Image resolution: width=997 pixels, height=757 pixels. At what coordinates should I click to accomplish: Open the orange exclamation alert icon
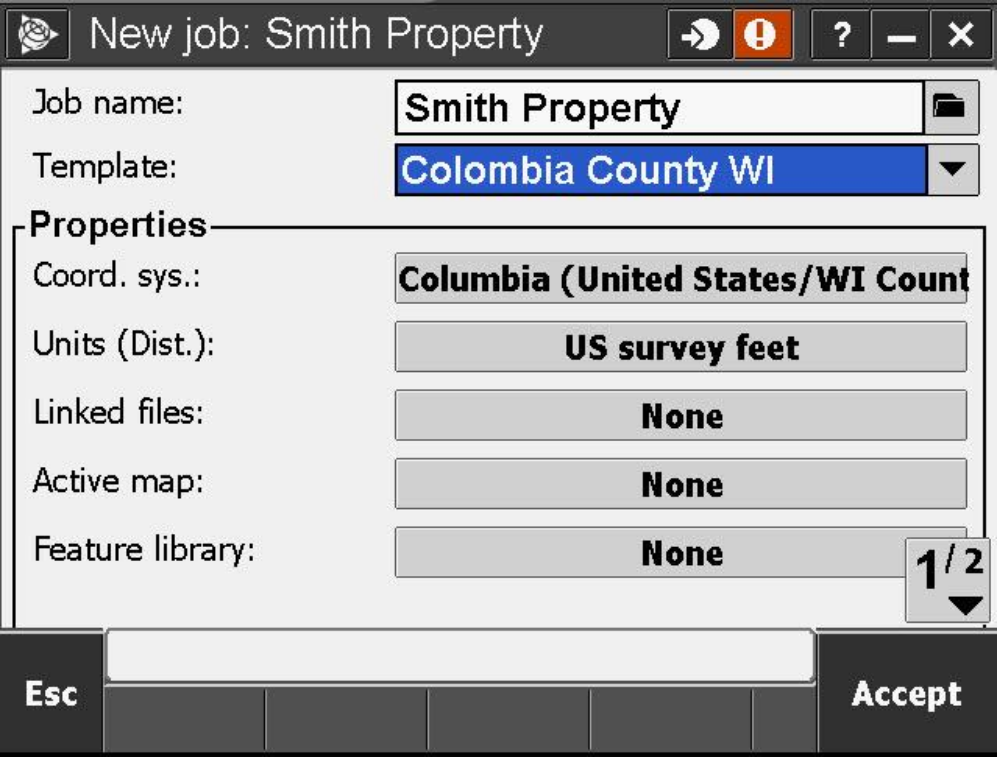tap(762, 34)
